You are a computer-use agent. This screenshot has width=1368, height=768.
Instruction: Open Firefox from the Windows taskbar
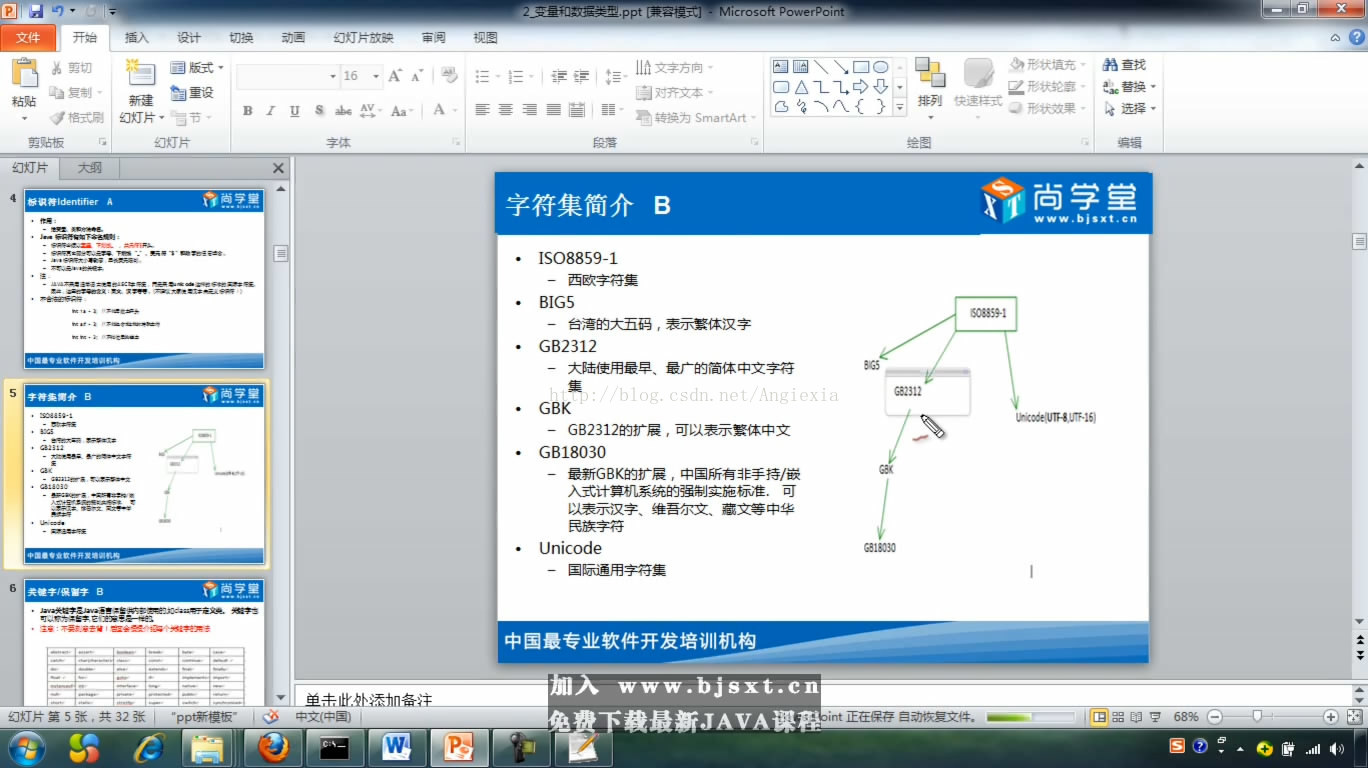[x=272, y=747]
